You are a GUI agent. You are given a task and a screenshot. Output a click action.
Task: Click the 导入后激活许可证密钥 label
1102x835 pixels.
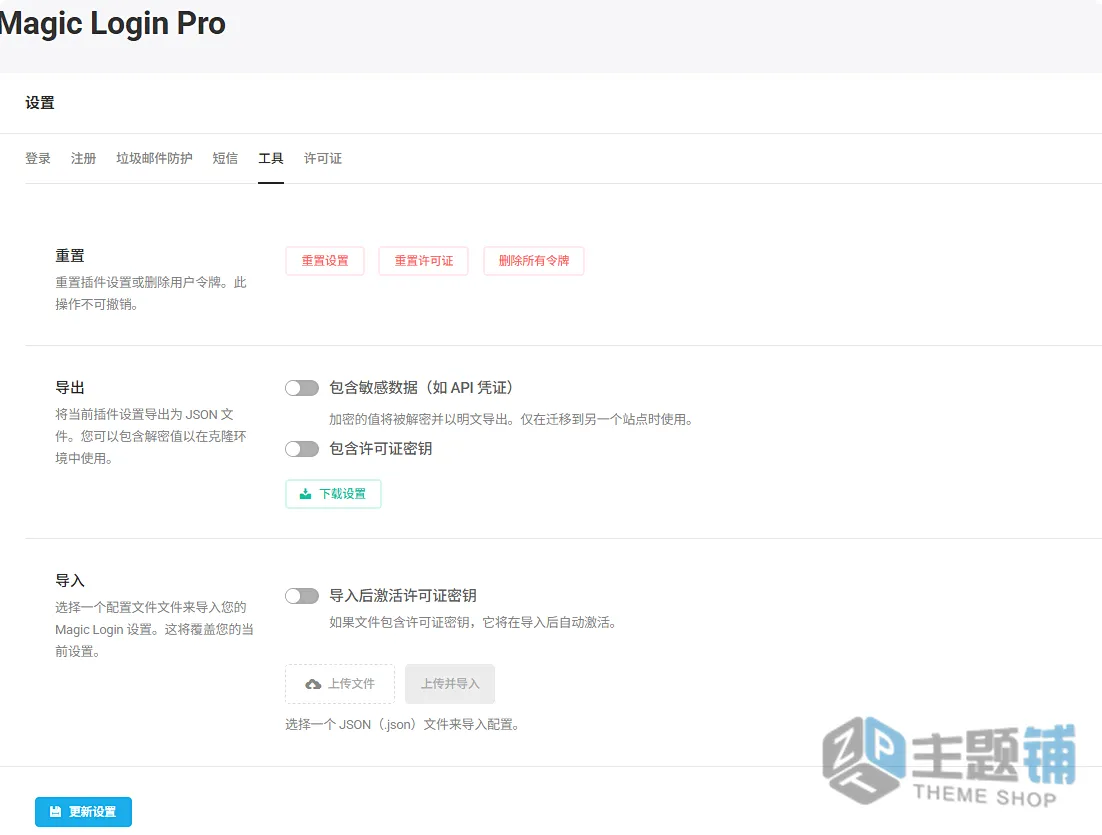point(403,595)
